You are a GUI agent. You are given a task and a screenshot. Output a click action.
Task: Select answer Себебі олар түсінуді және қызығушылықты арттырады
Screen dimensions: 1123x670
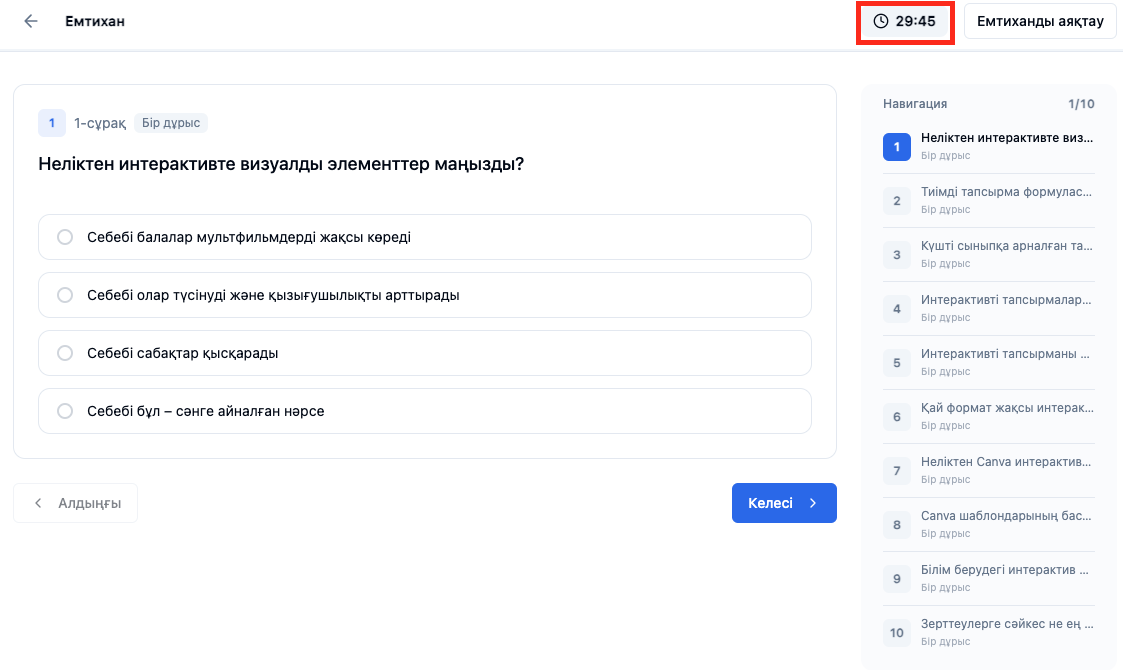coord(425,295)
